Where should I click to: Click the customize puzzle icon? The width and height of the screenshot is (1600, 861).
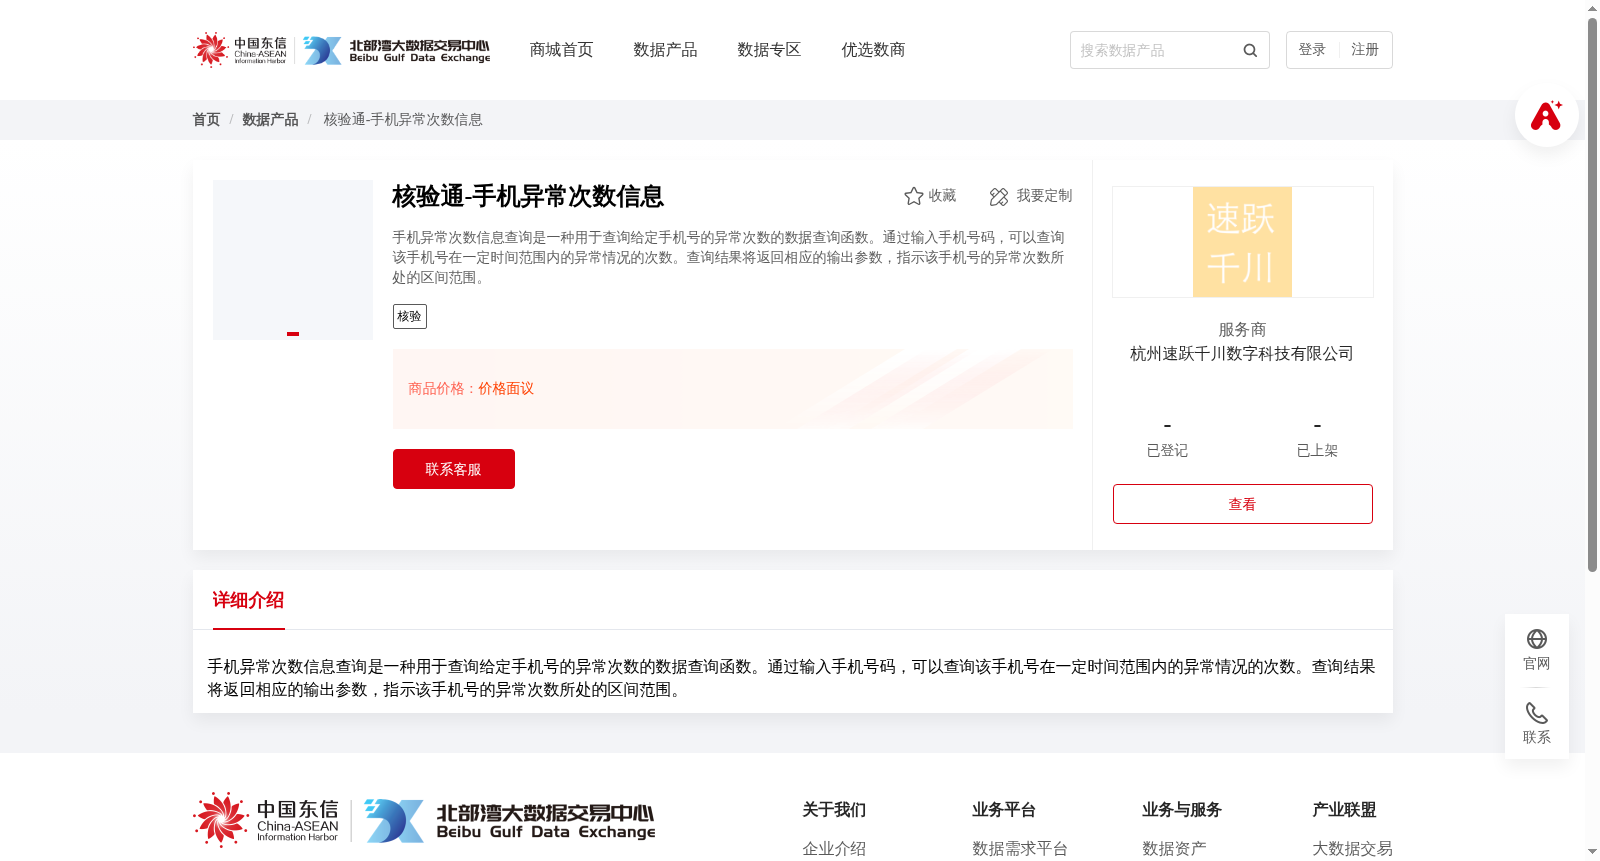coord(999,196)
